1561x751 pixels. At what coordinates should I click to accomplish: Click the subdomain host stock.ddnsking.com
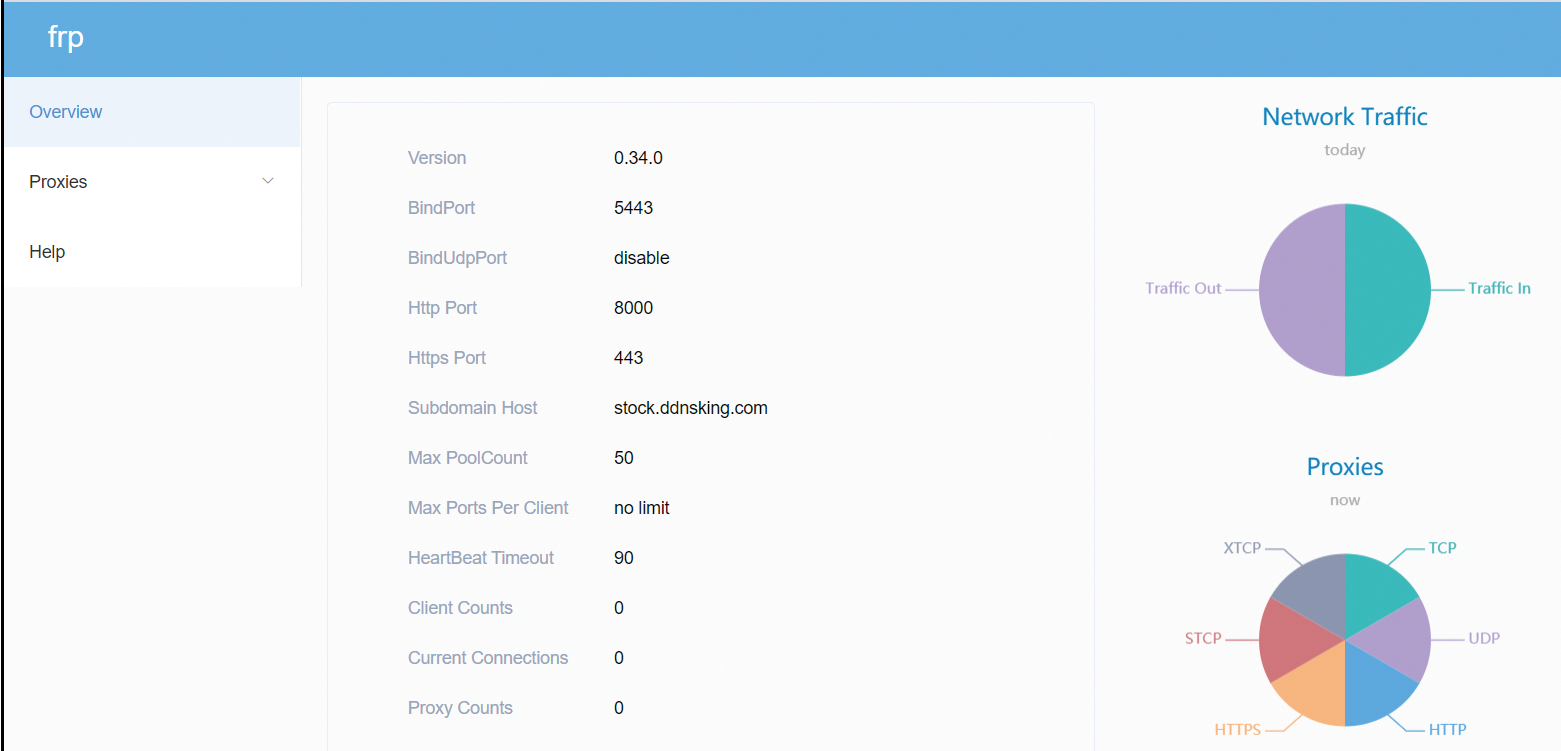click(691, 408)
